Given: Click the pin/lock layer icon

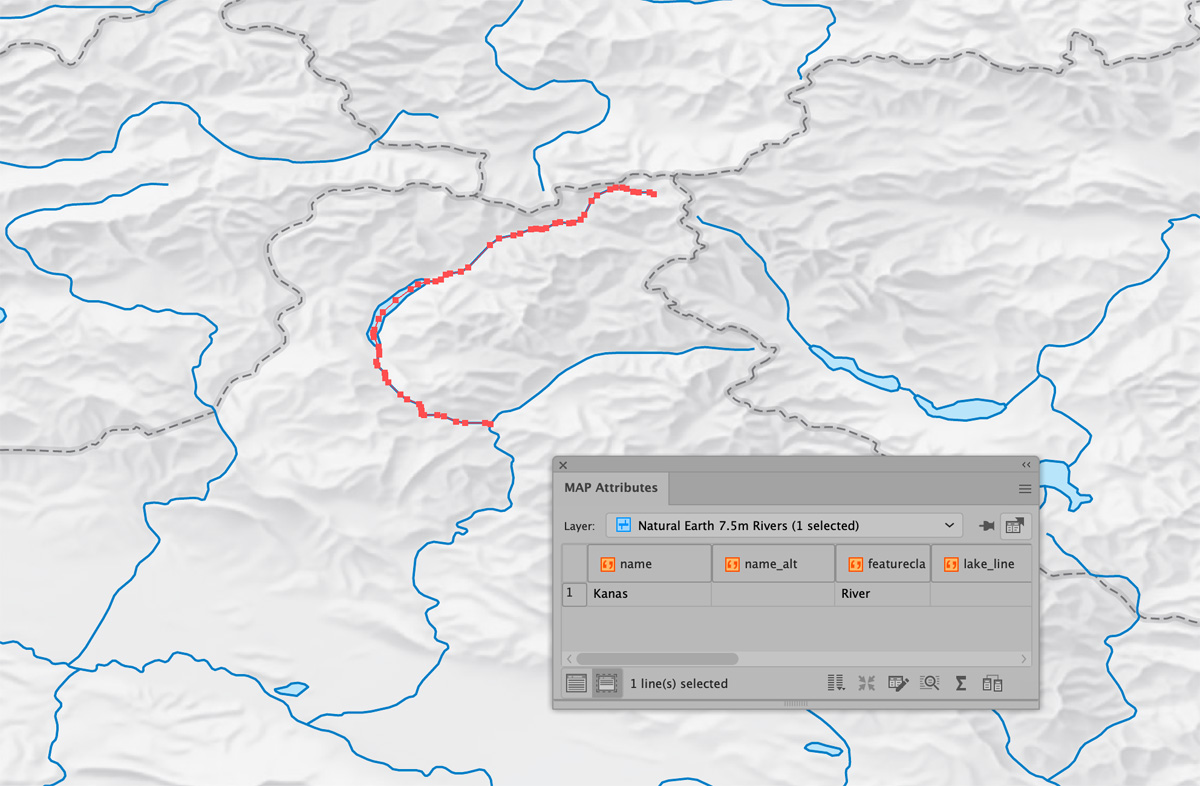Looking at the screenshot, I should tap(985, 526).
